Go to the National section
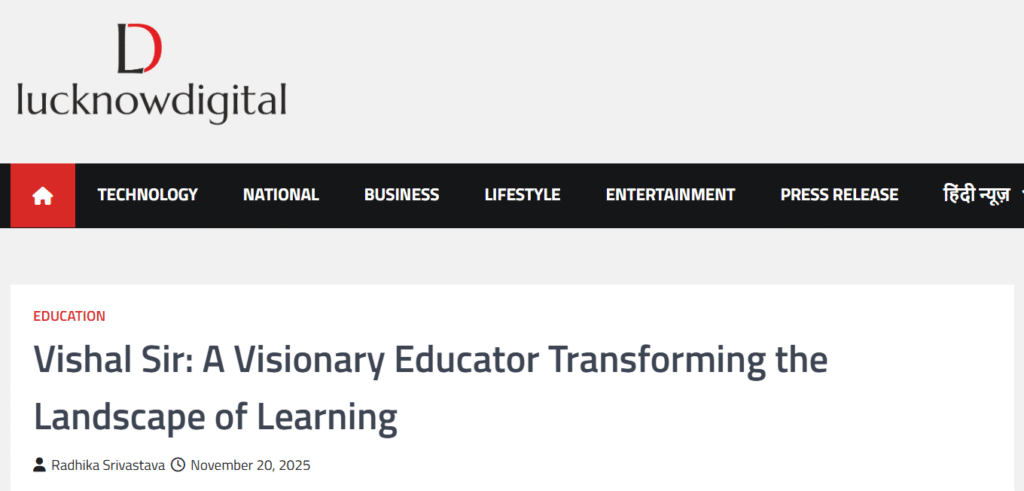Screen dimensions: 1024x491 pyautogui.click(x=281, y=195)
